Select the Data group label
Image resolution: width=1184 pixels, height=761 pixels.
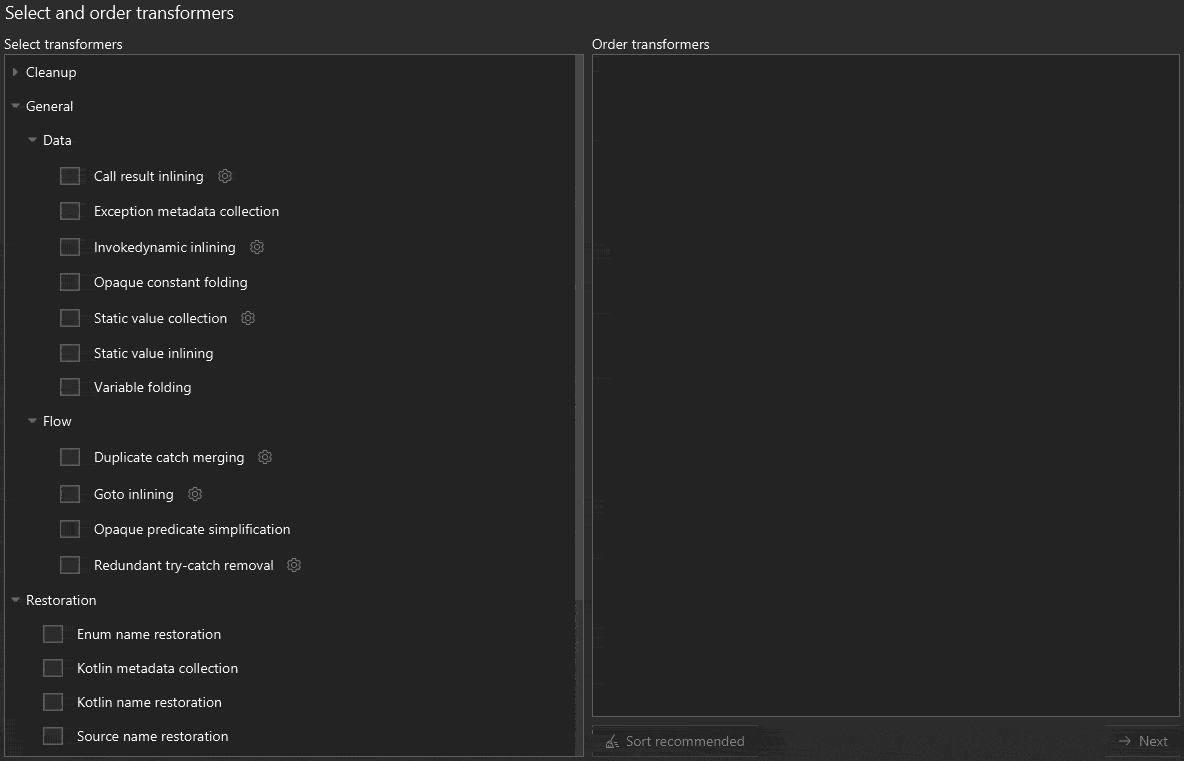[x=57, y=140]
